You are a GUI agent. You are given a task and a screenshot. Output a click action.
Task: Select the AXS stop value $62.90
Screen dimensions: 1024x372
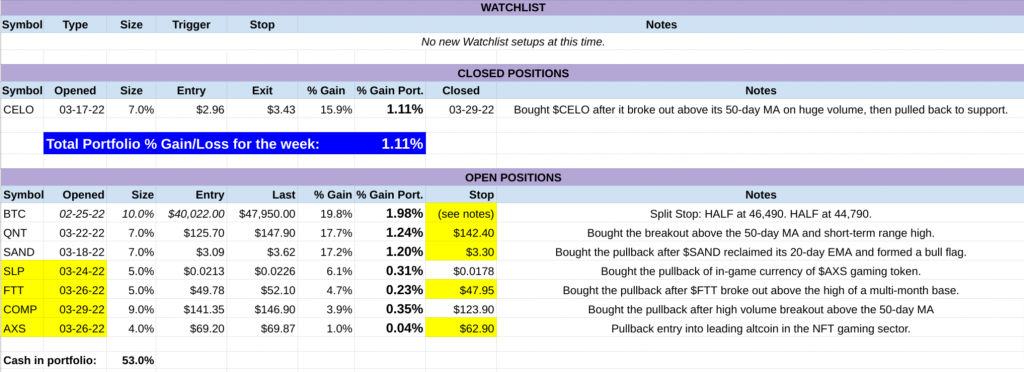tap(461, 329)
